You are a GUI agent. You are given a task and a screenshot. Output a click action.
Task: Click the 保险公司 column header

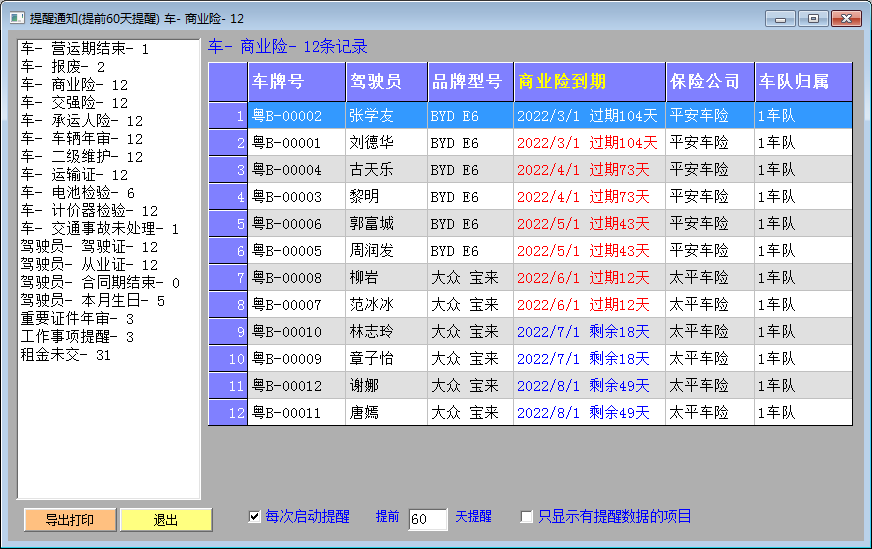(710, 82)
